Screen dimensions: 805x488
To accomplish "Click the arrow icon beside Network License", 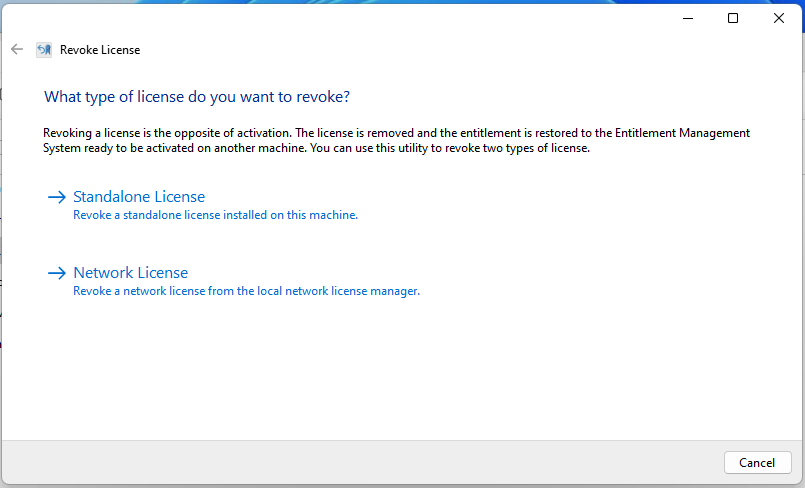I will [56, 273].
